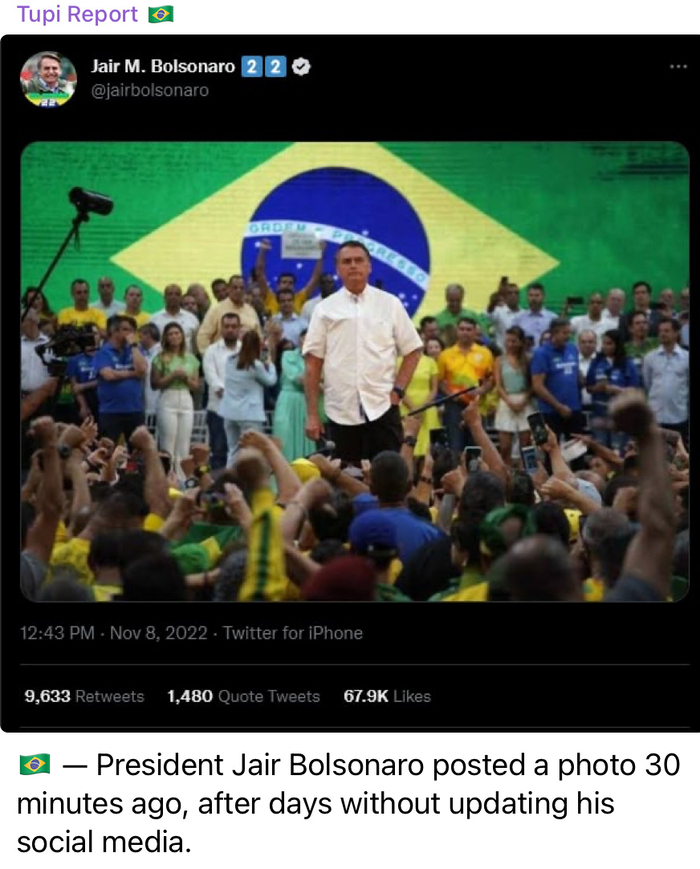
Task: Open the three-dot tweet options menu
Action: (678, 67)
